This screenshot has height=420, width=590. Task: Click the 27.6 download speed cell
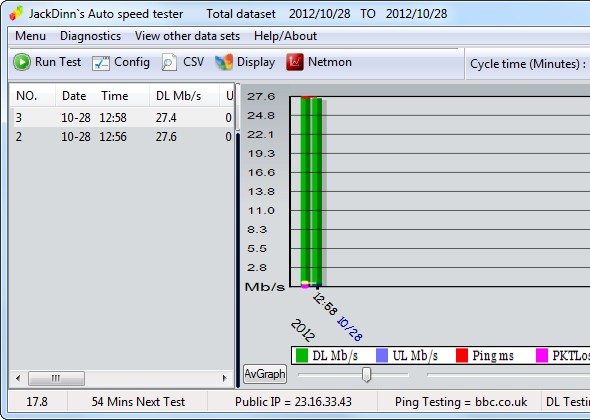click(166, 137)
